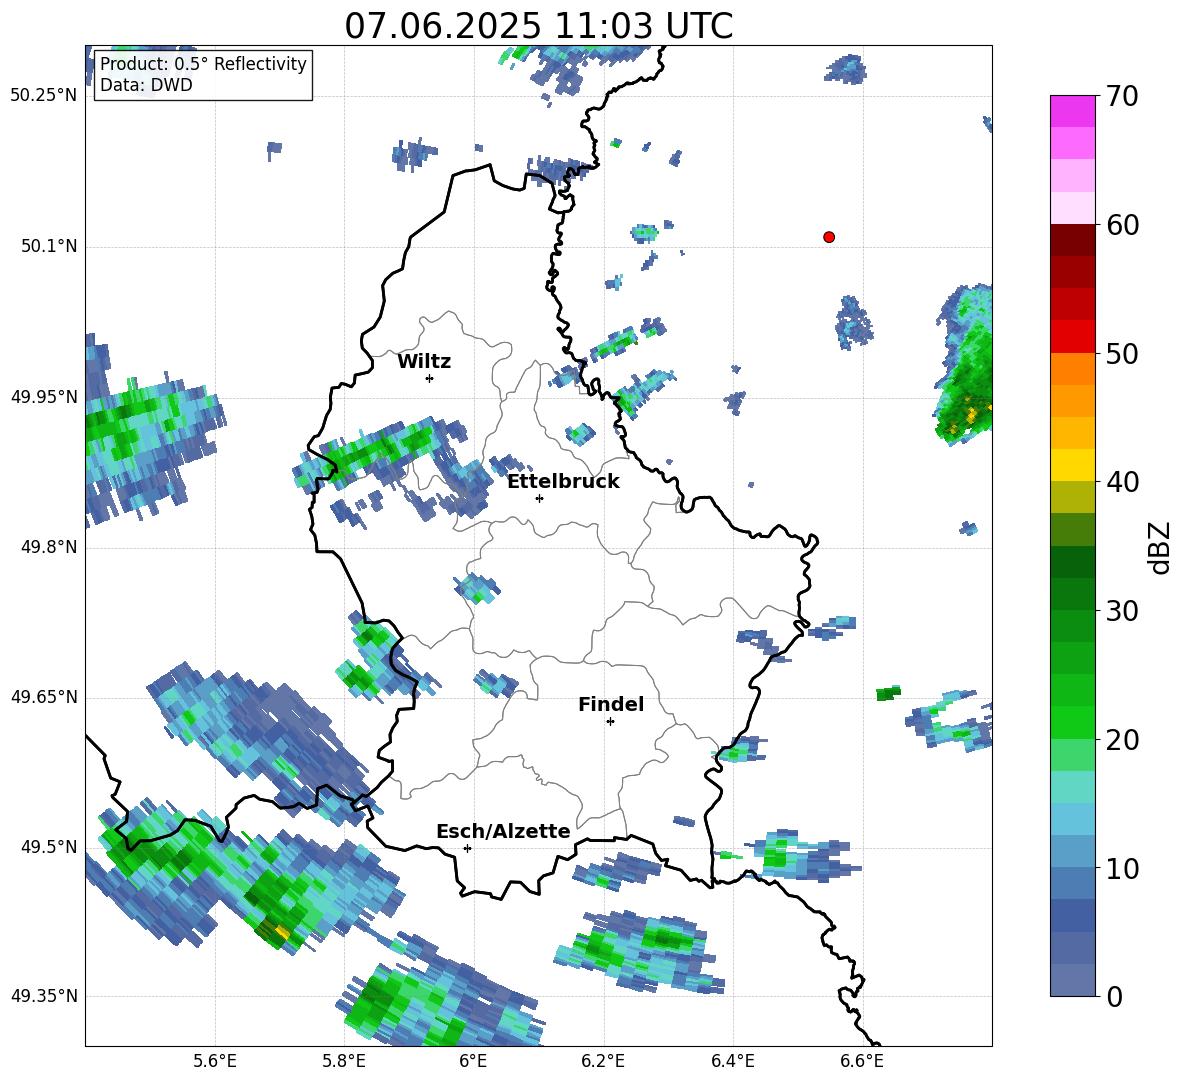Click the 50.25°N latitude label
The height and width of the screenshot is (1081, 1184).
pyautogui.click(x=44, y=96)
